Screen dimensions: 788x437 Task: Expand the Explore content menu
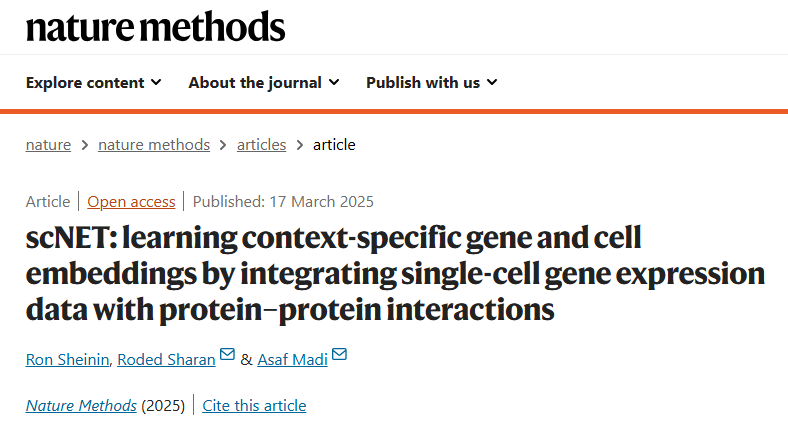pyautogui.click(x=93, y=83)
